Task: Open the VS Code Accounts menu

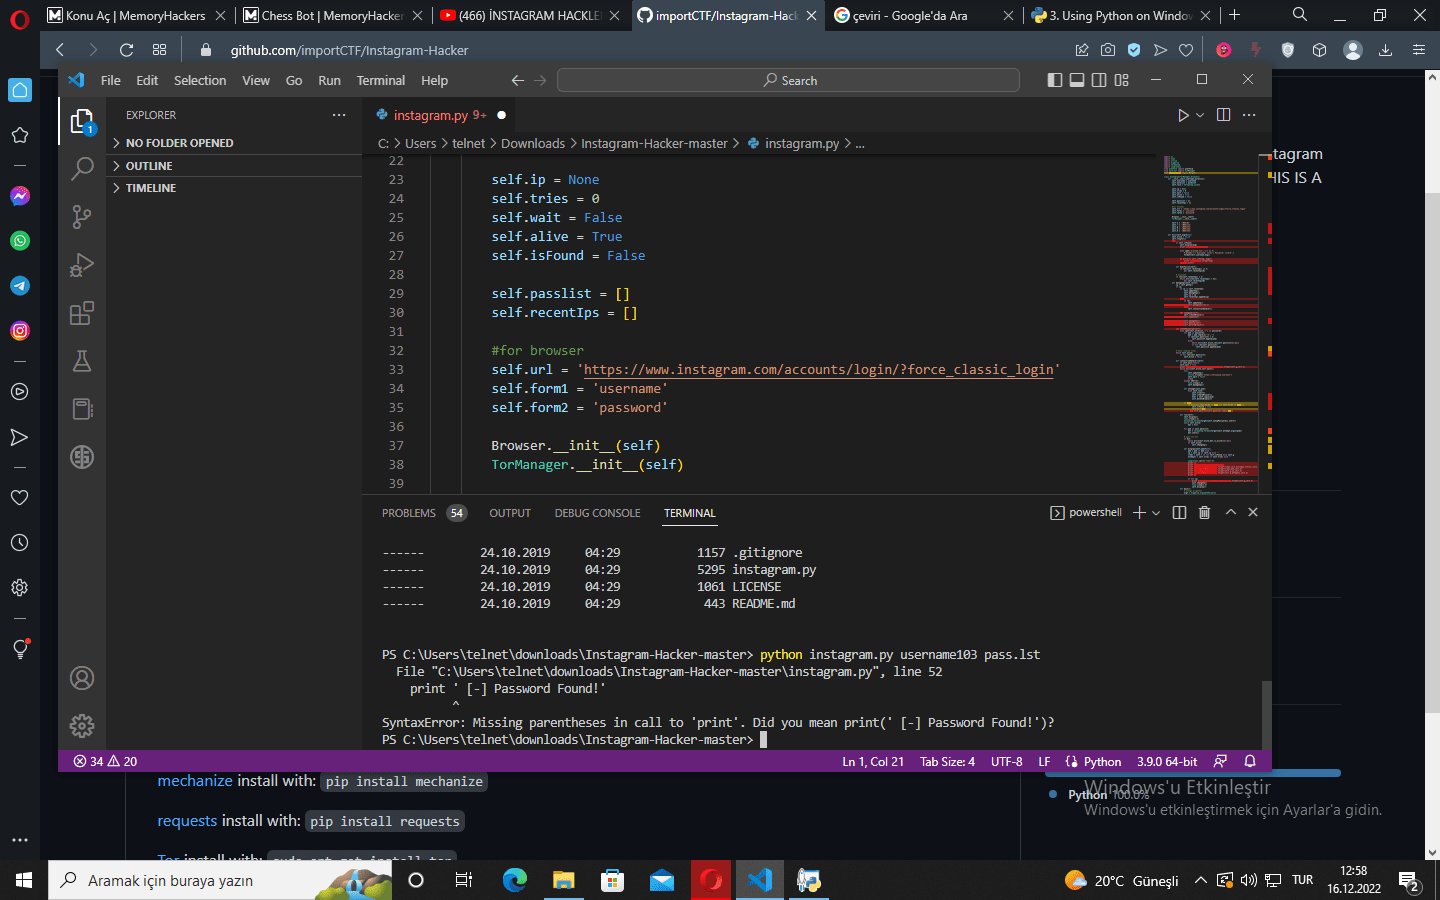Action: pyautogui.click(x=82, y=678)
